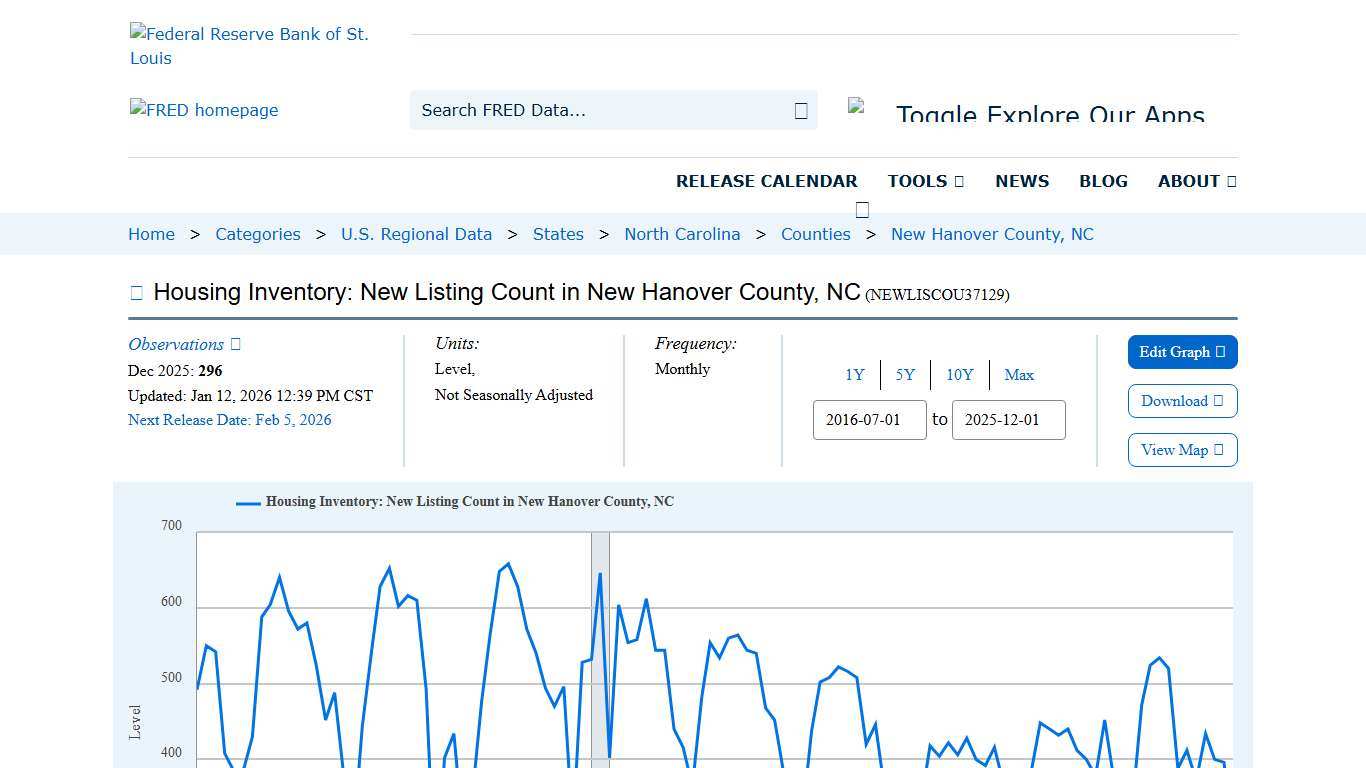Open FRED homepage via its logo
Screen dimensions: 1366x768
click(x=203, y=110)
